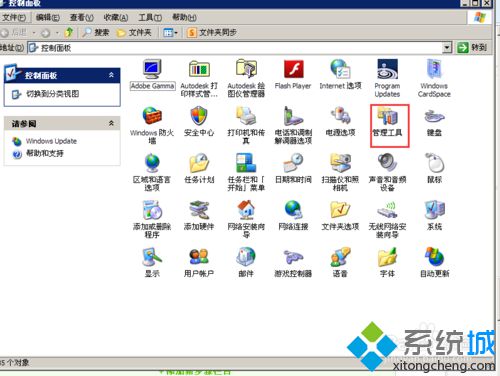Open 网络安装向导 icon
Image resolution: width=500 pixels, height=376 pixels.
coord(246,219)
